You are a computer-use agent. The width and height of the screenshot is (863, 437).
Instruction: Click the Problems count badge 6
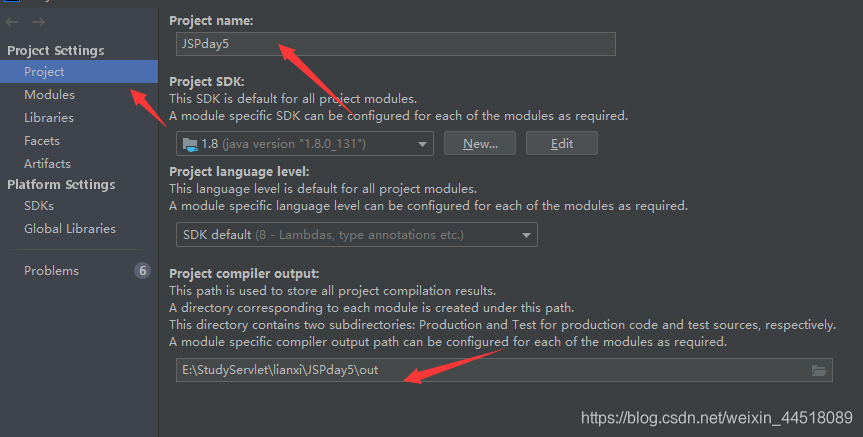(143, 271)
